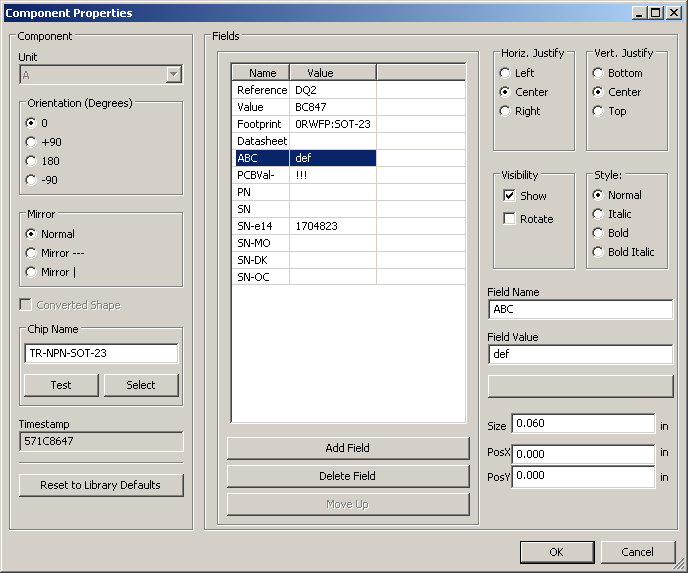Click OK to confirm properties

pyautogui.click(x=557, y=552)
